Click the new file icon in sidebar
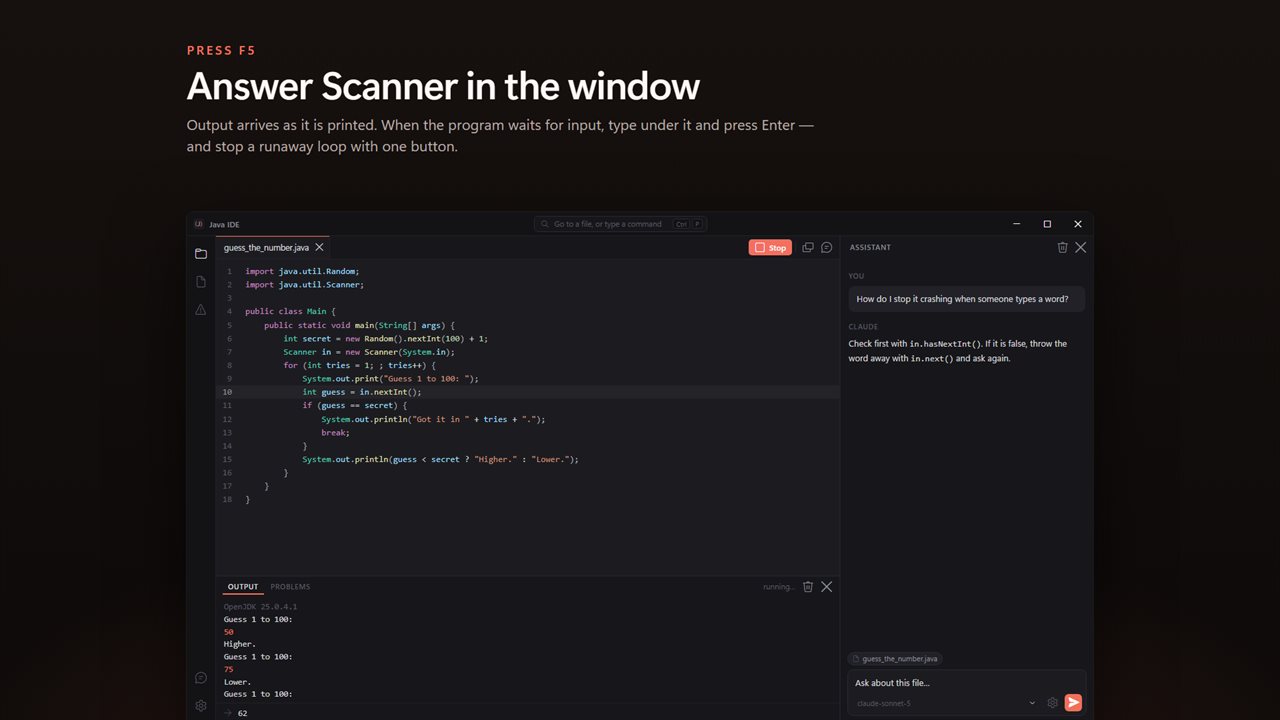Viewport: 1280px width, 720px height. coord(201,282)
